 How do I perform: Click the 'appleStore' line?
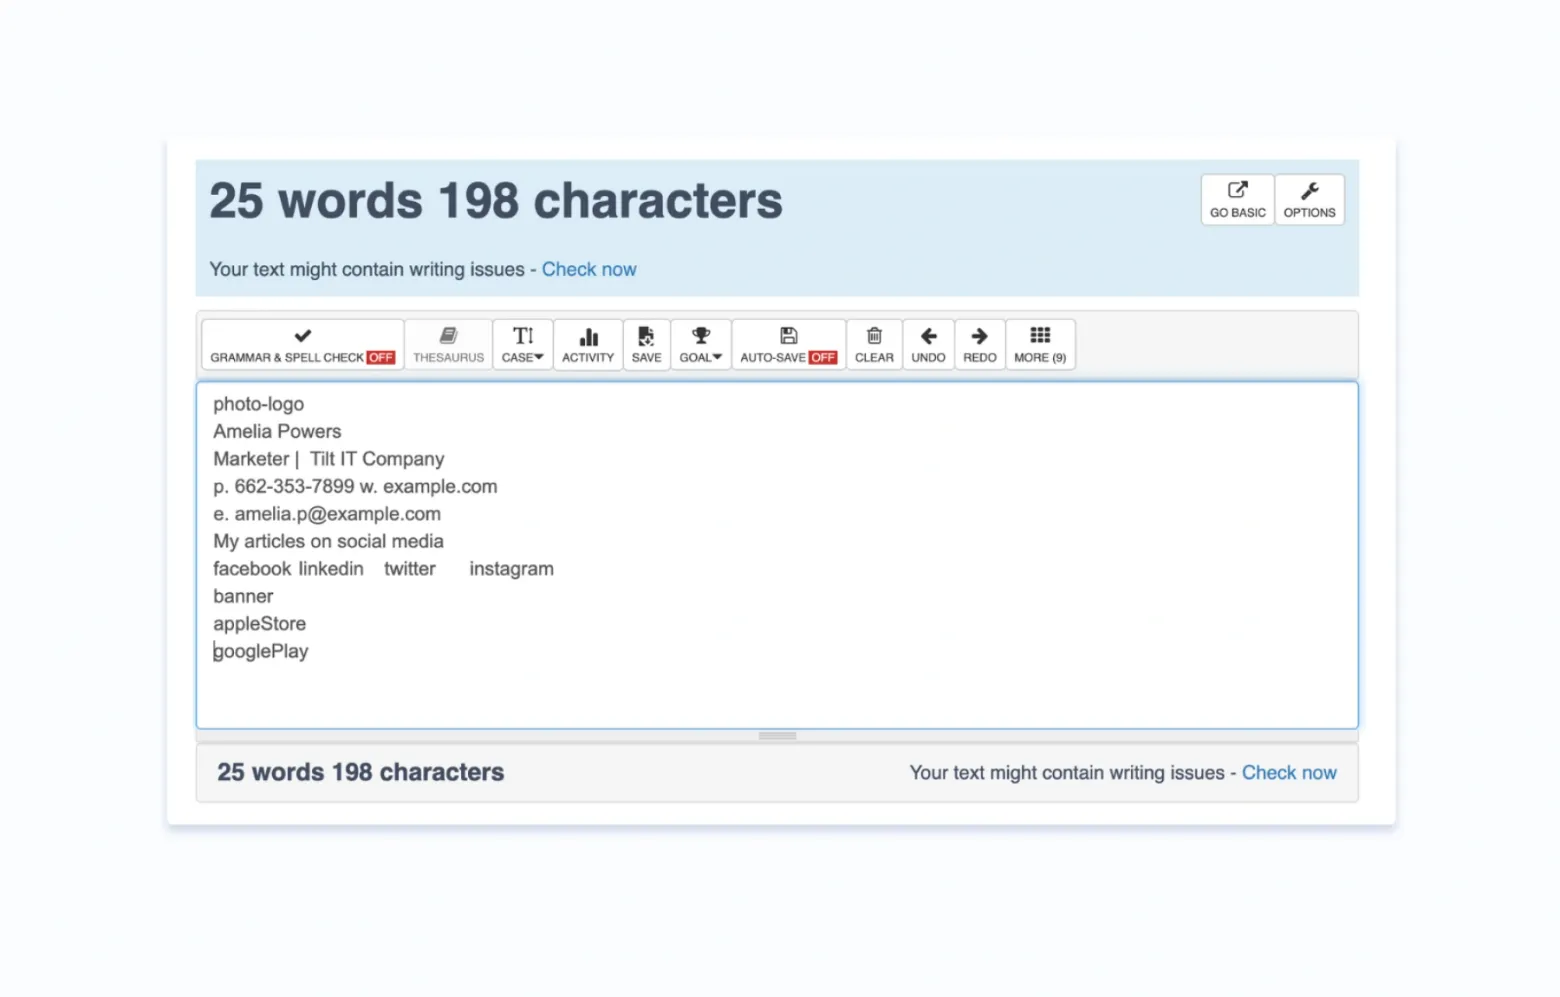[x=260, y=624]
